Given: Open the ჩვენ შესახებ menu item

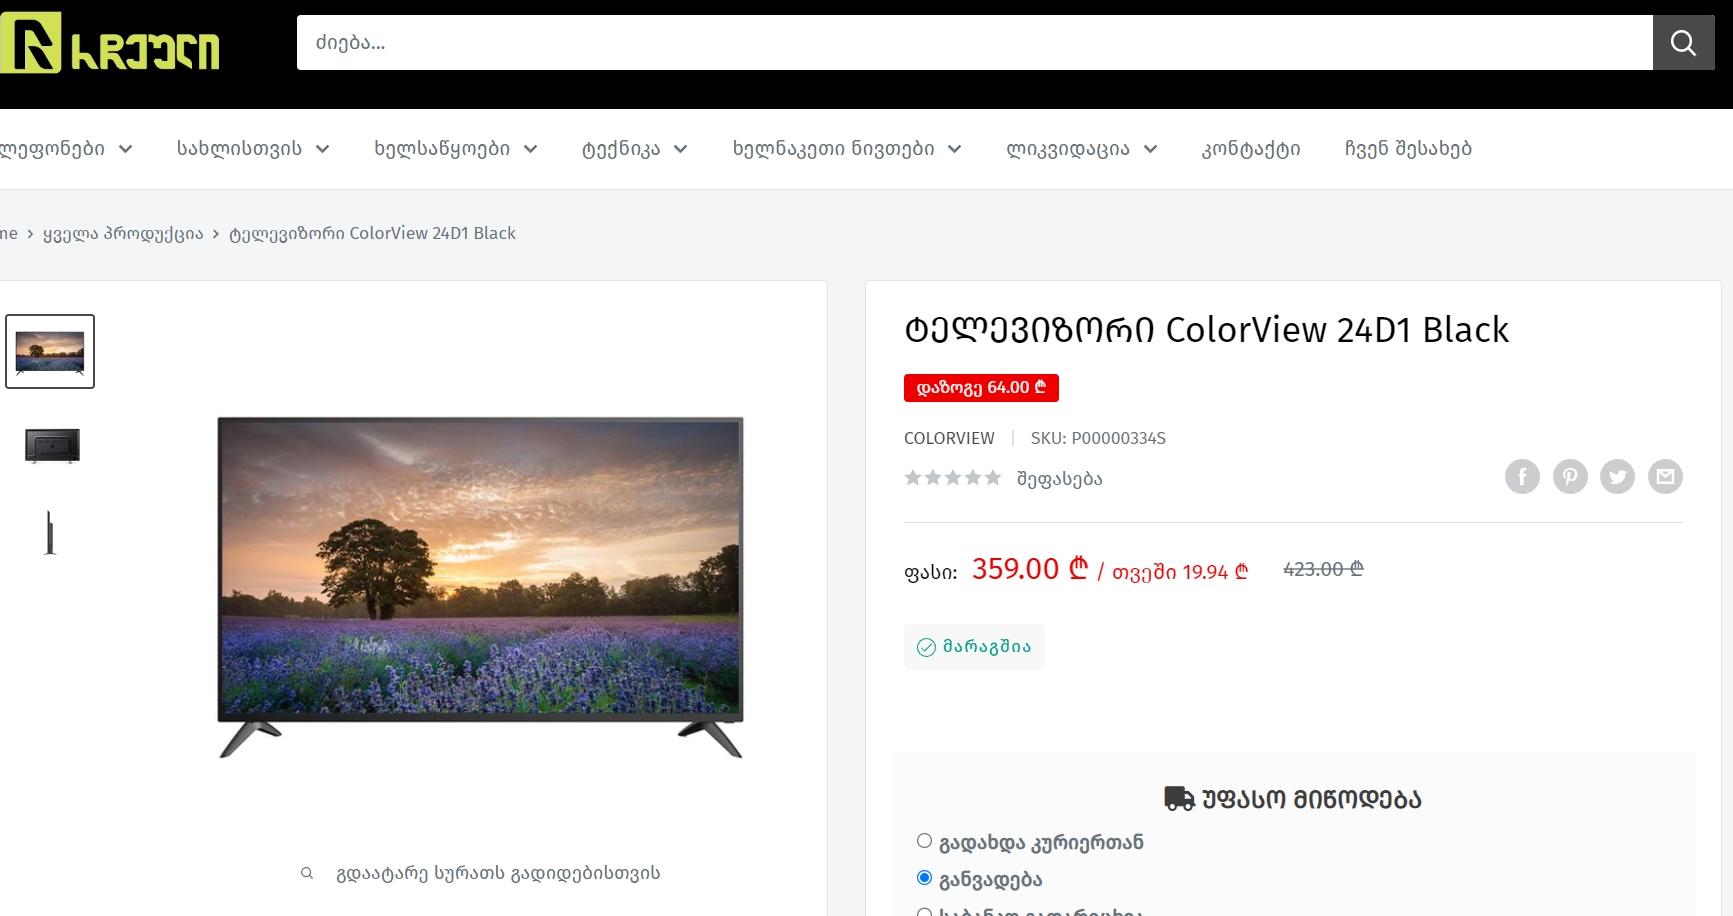Looking at the screenshot, I should [1408, 149].
